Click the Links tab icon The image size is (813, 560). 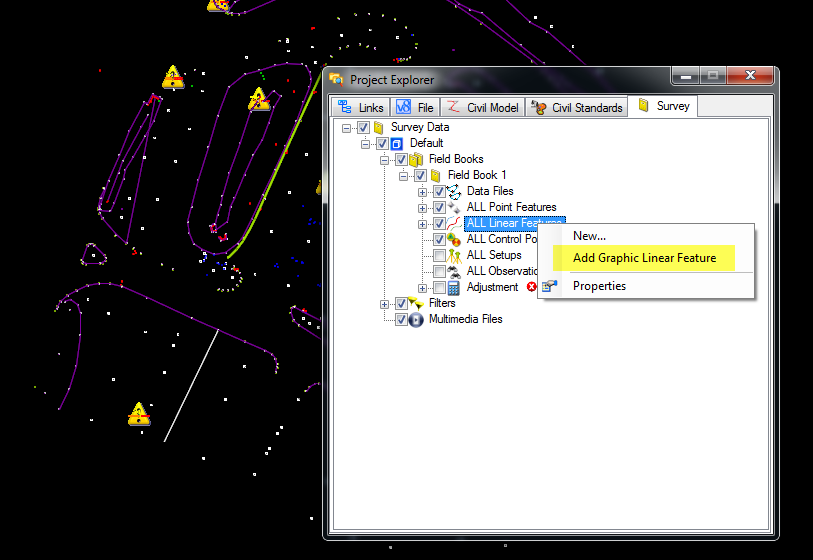click(345, 107)
